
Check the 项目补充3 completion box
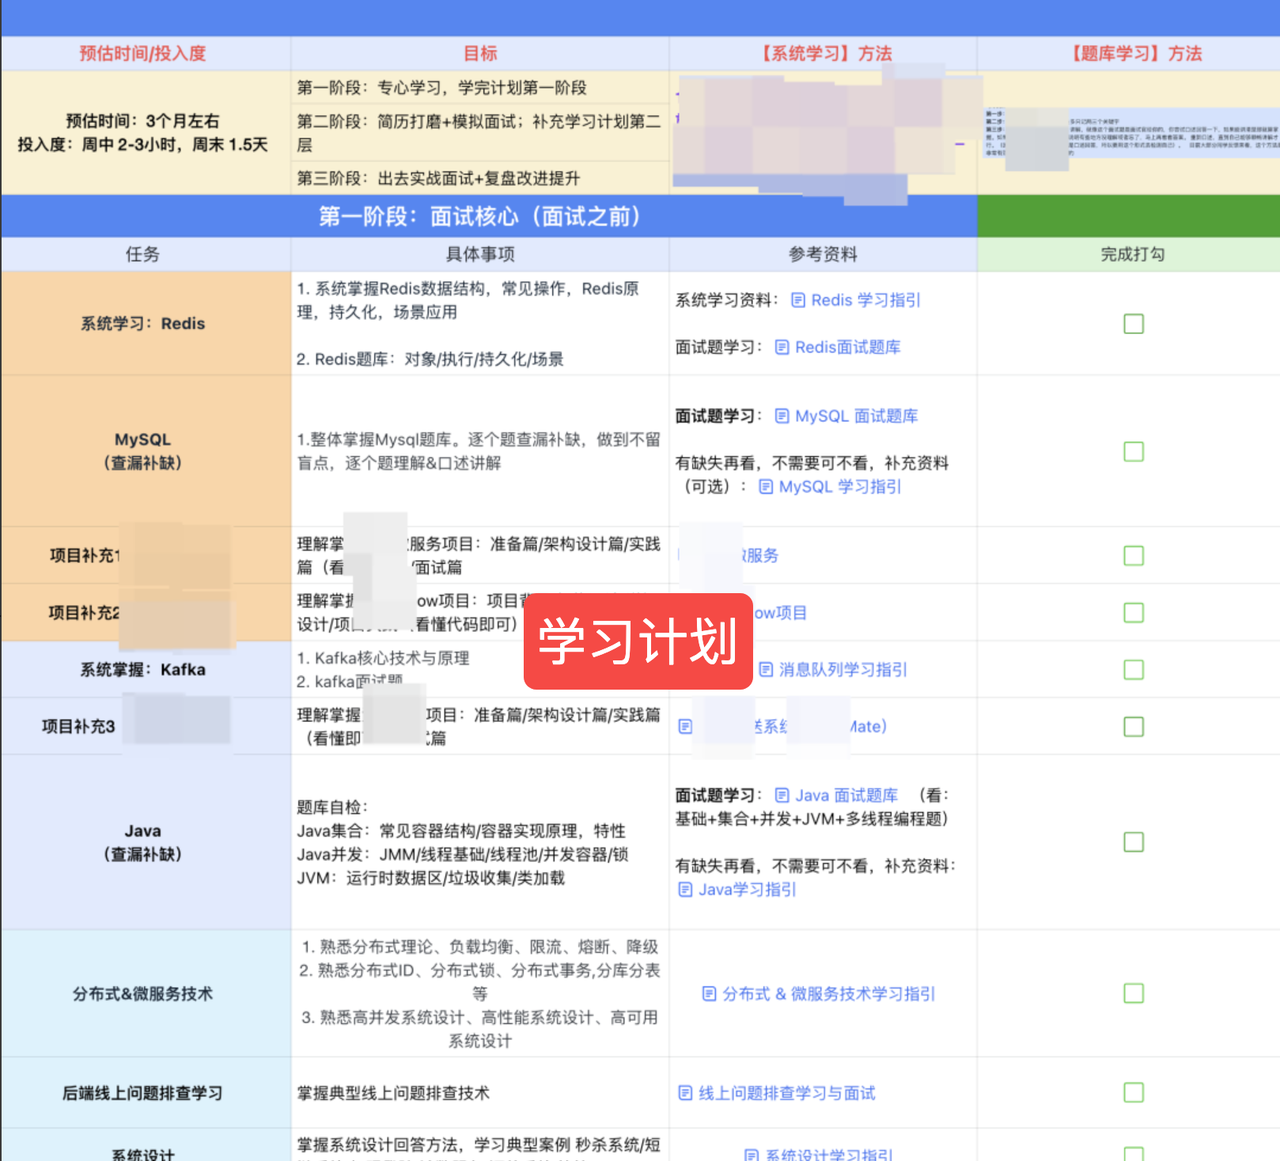tap(1133, 727)
